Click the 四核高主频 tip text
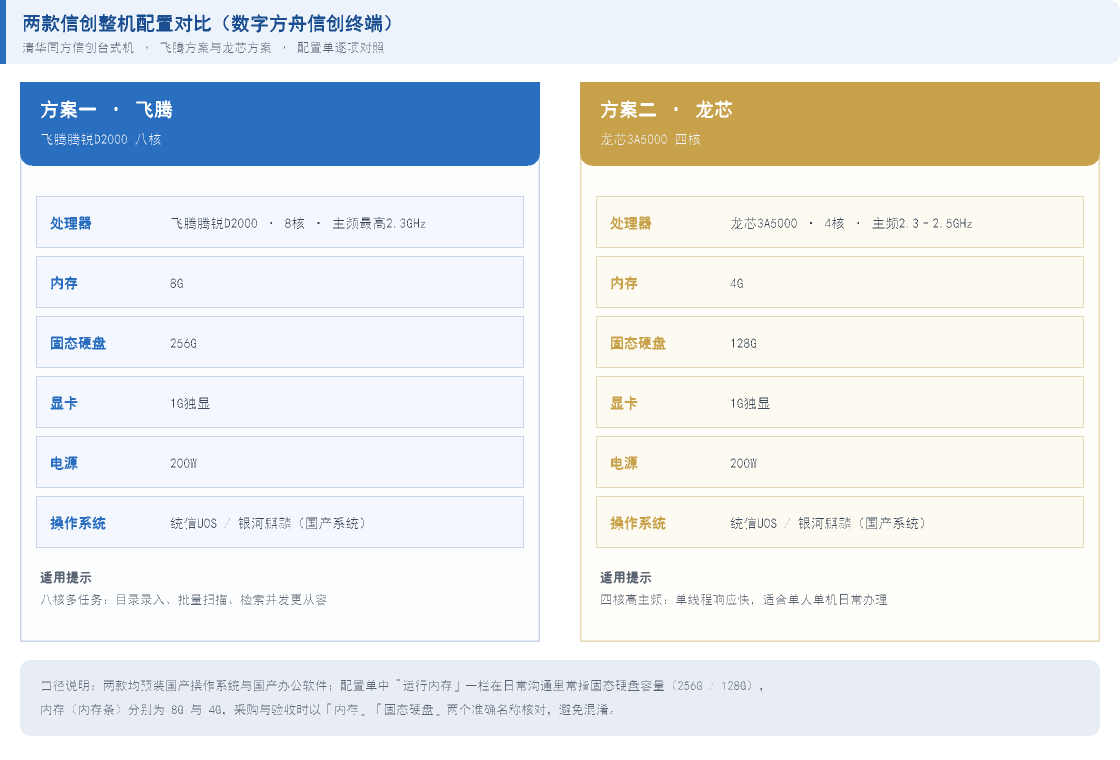Screen dimensions: 1120x760 744,600
